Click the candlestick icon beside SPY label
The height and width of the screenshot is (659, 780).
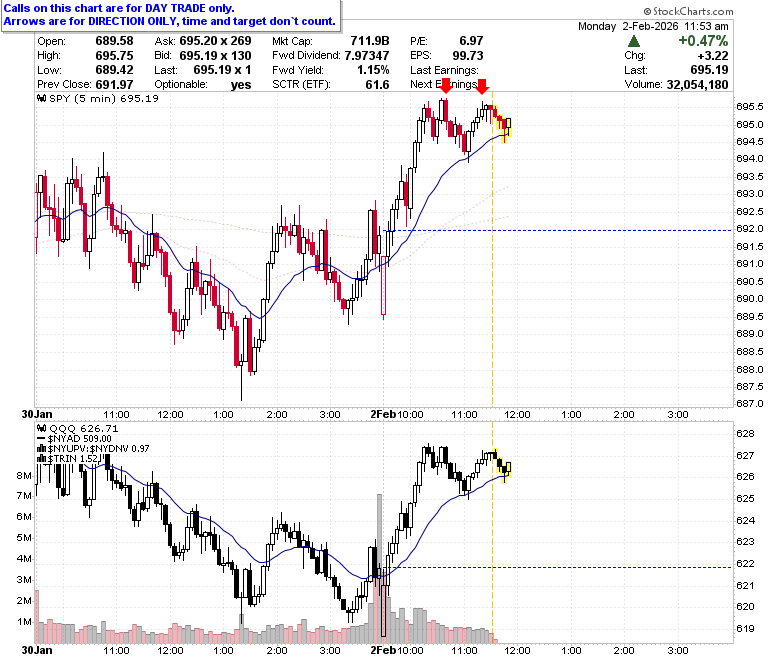click(42, 98)
